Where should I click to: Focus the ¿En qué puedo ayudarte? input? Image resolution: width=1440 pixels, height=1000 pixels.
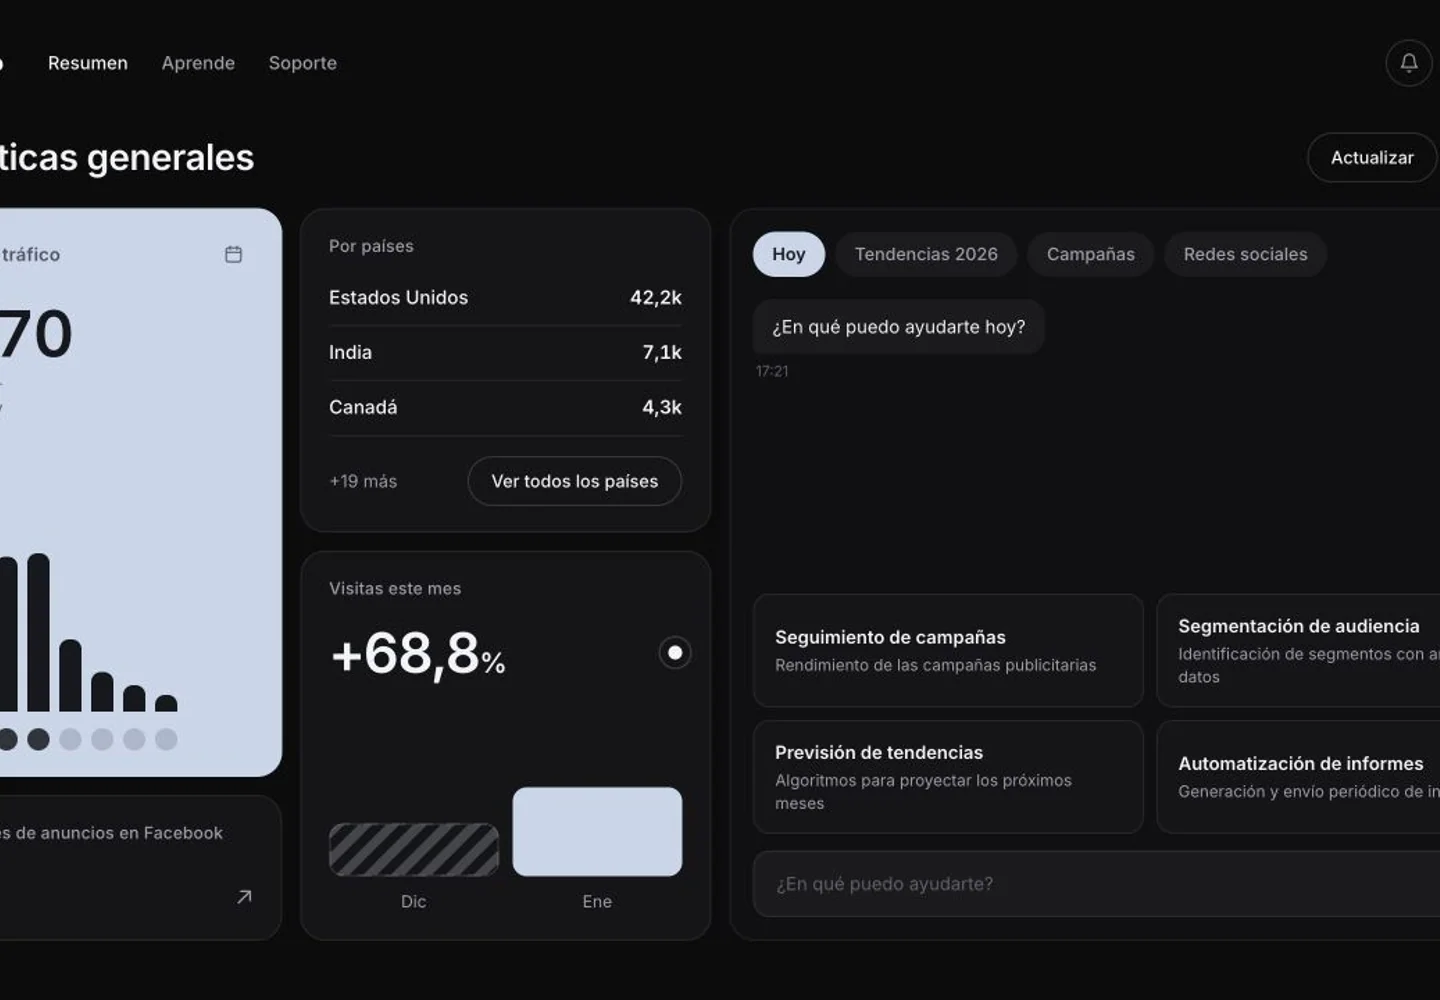point(1096,884)
